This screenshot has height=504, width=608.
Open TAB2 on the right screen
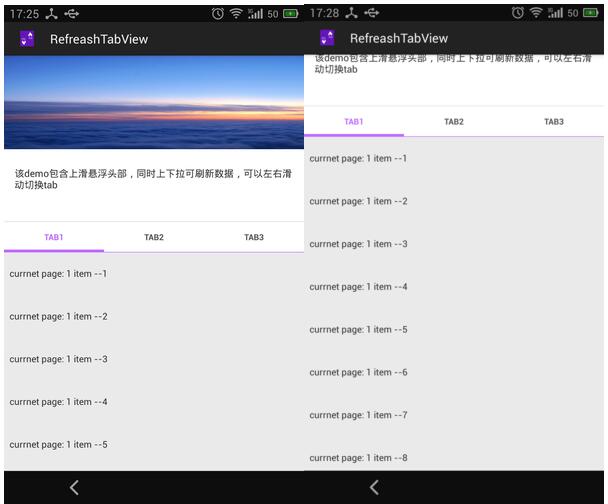(x=454, y=122)
